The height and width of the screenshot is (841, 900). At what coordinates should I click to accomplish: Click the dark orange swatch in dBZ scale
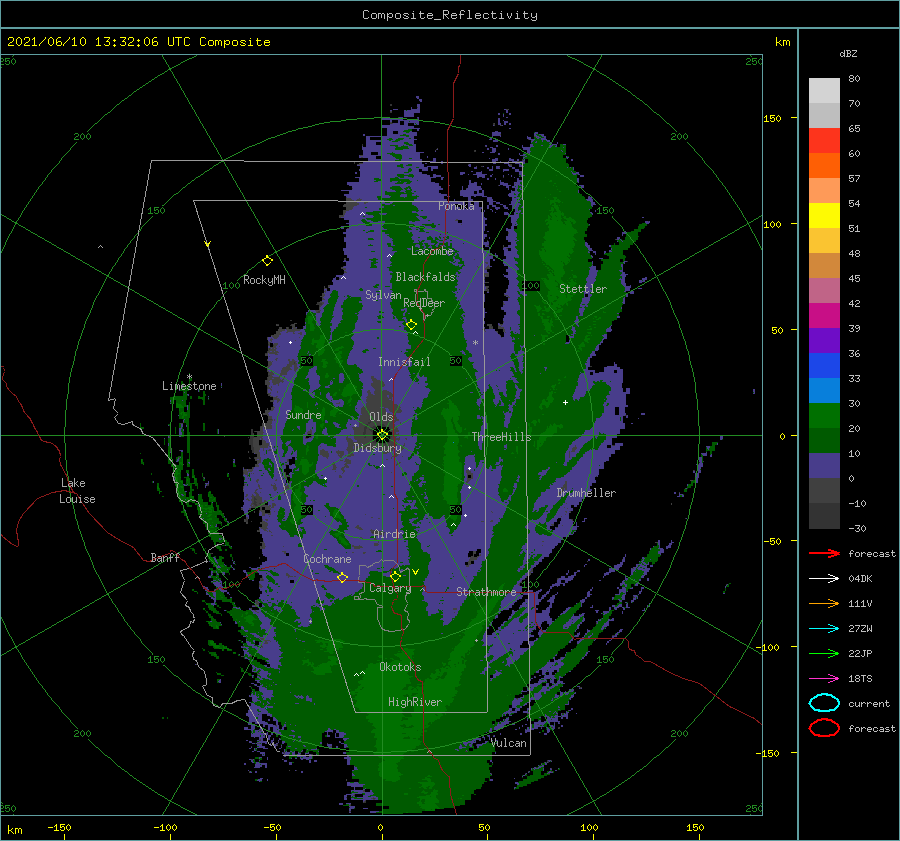tap(824, 165)
